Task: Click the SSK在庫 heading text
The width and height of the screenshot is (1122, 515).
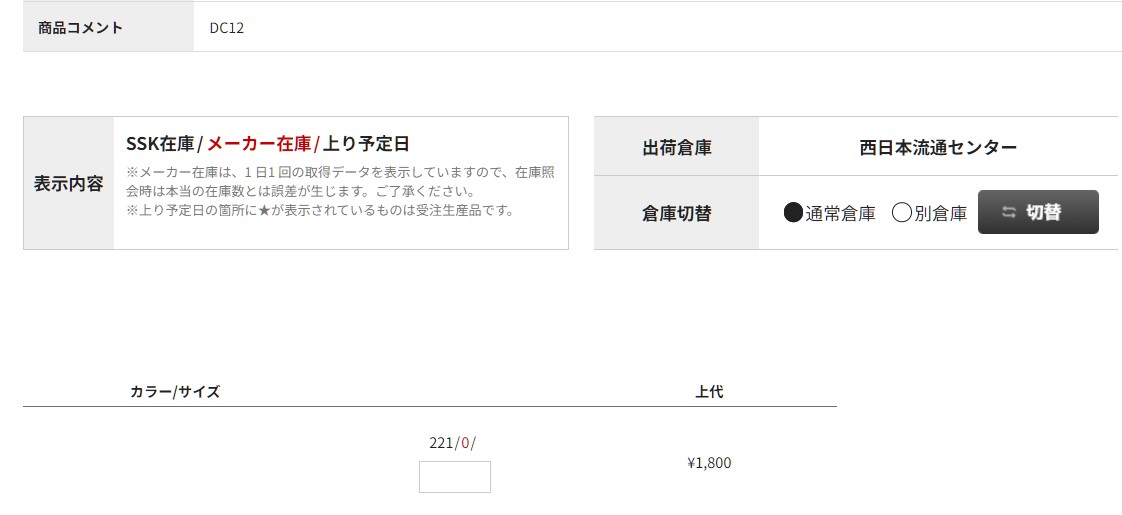Action: click(160, 144)
